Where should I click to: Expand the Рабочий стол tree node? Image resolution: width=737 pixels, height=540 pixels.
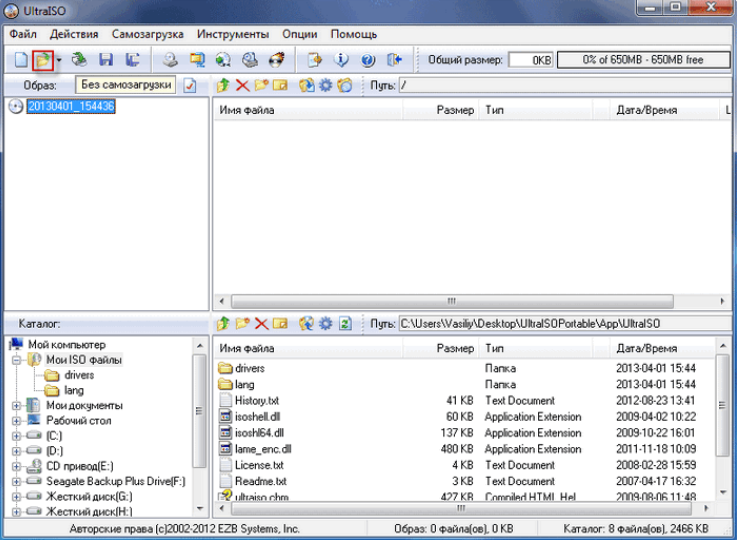point(16,421)
